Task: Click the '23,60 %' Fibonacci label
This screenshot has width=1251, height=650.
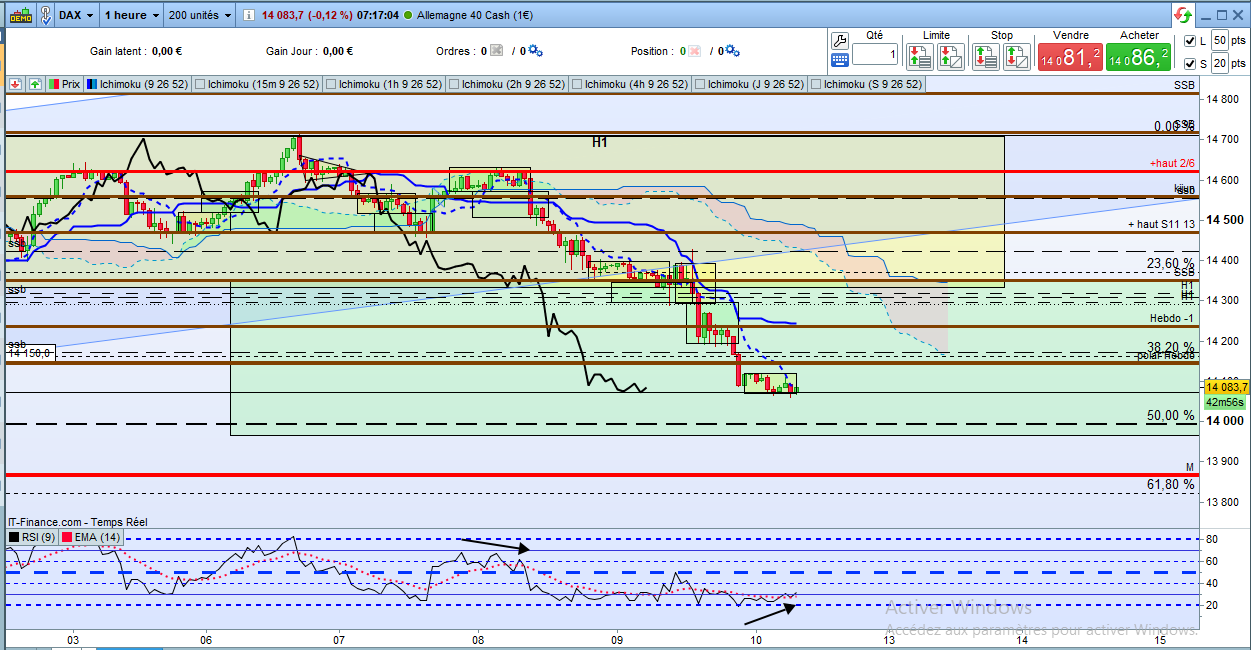Action: (x=1170, y=264)
